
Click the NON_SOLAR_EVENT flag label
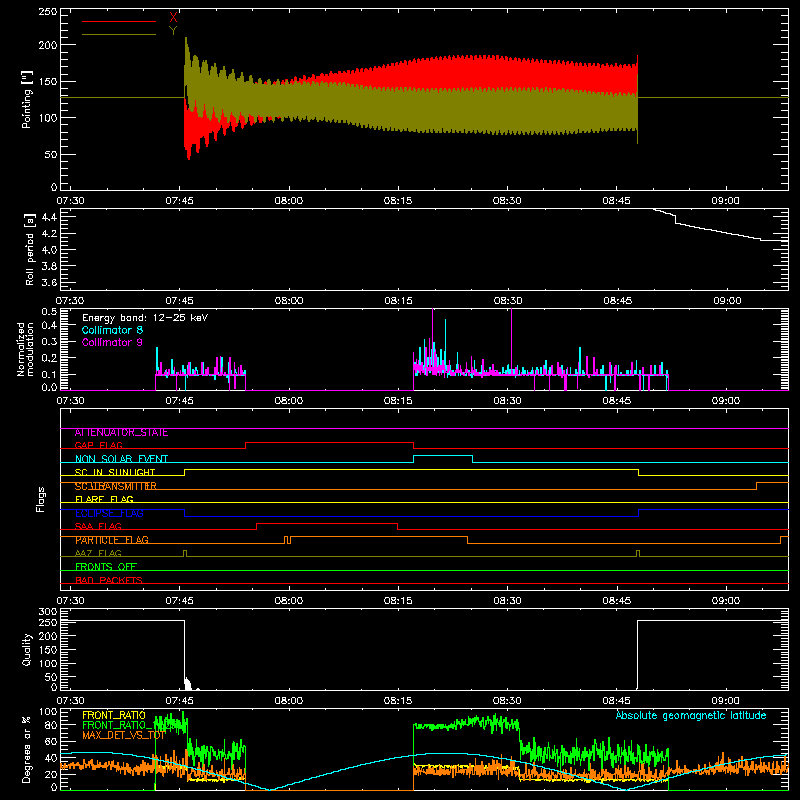tap(121, 459)
